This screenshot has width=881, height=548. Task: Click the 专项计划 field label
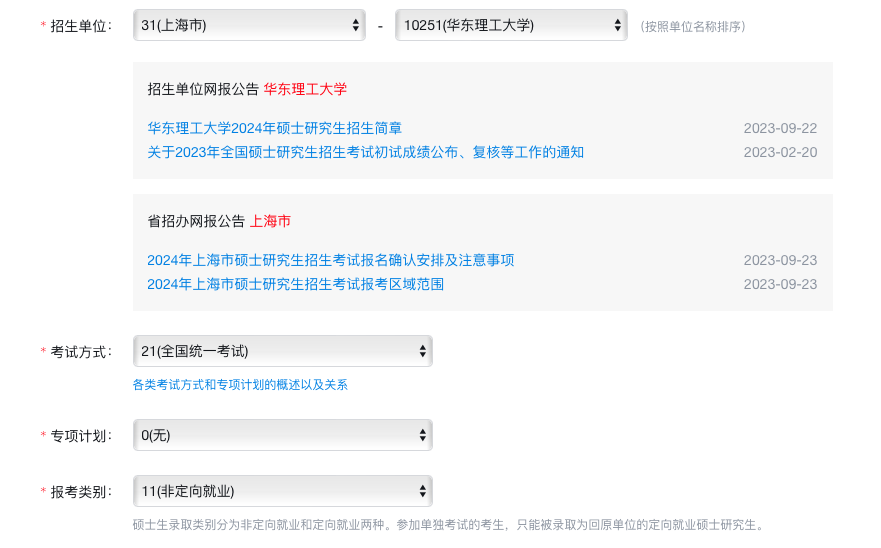pos(81,436)
